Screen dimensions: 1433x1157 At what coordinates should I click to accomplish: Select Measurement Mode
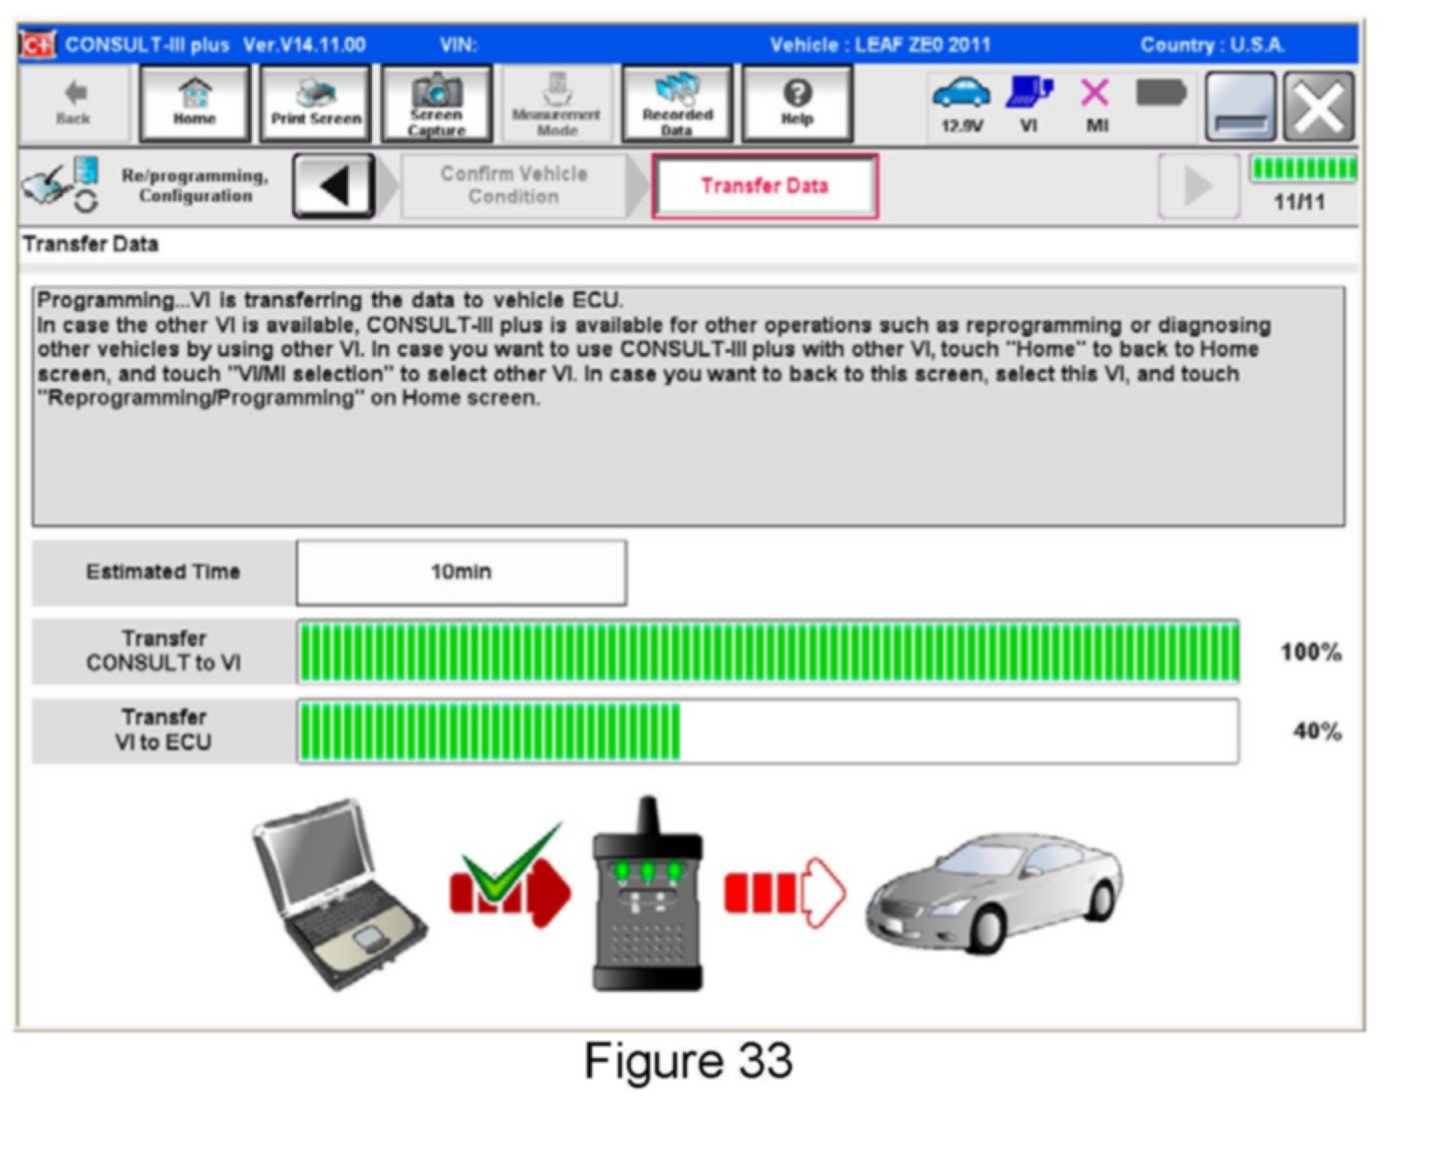tap(556, 103)
